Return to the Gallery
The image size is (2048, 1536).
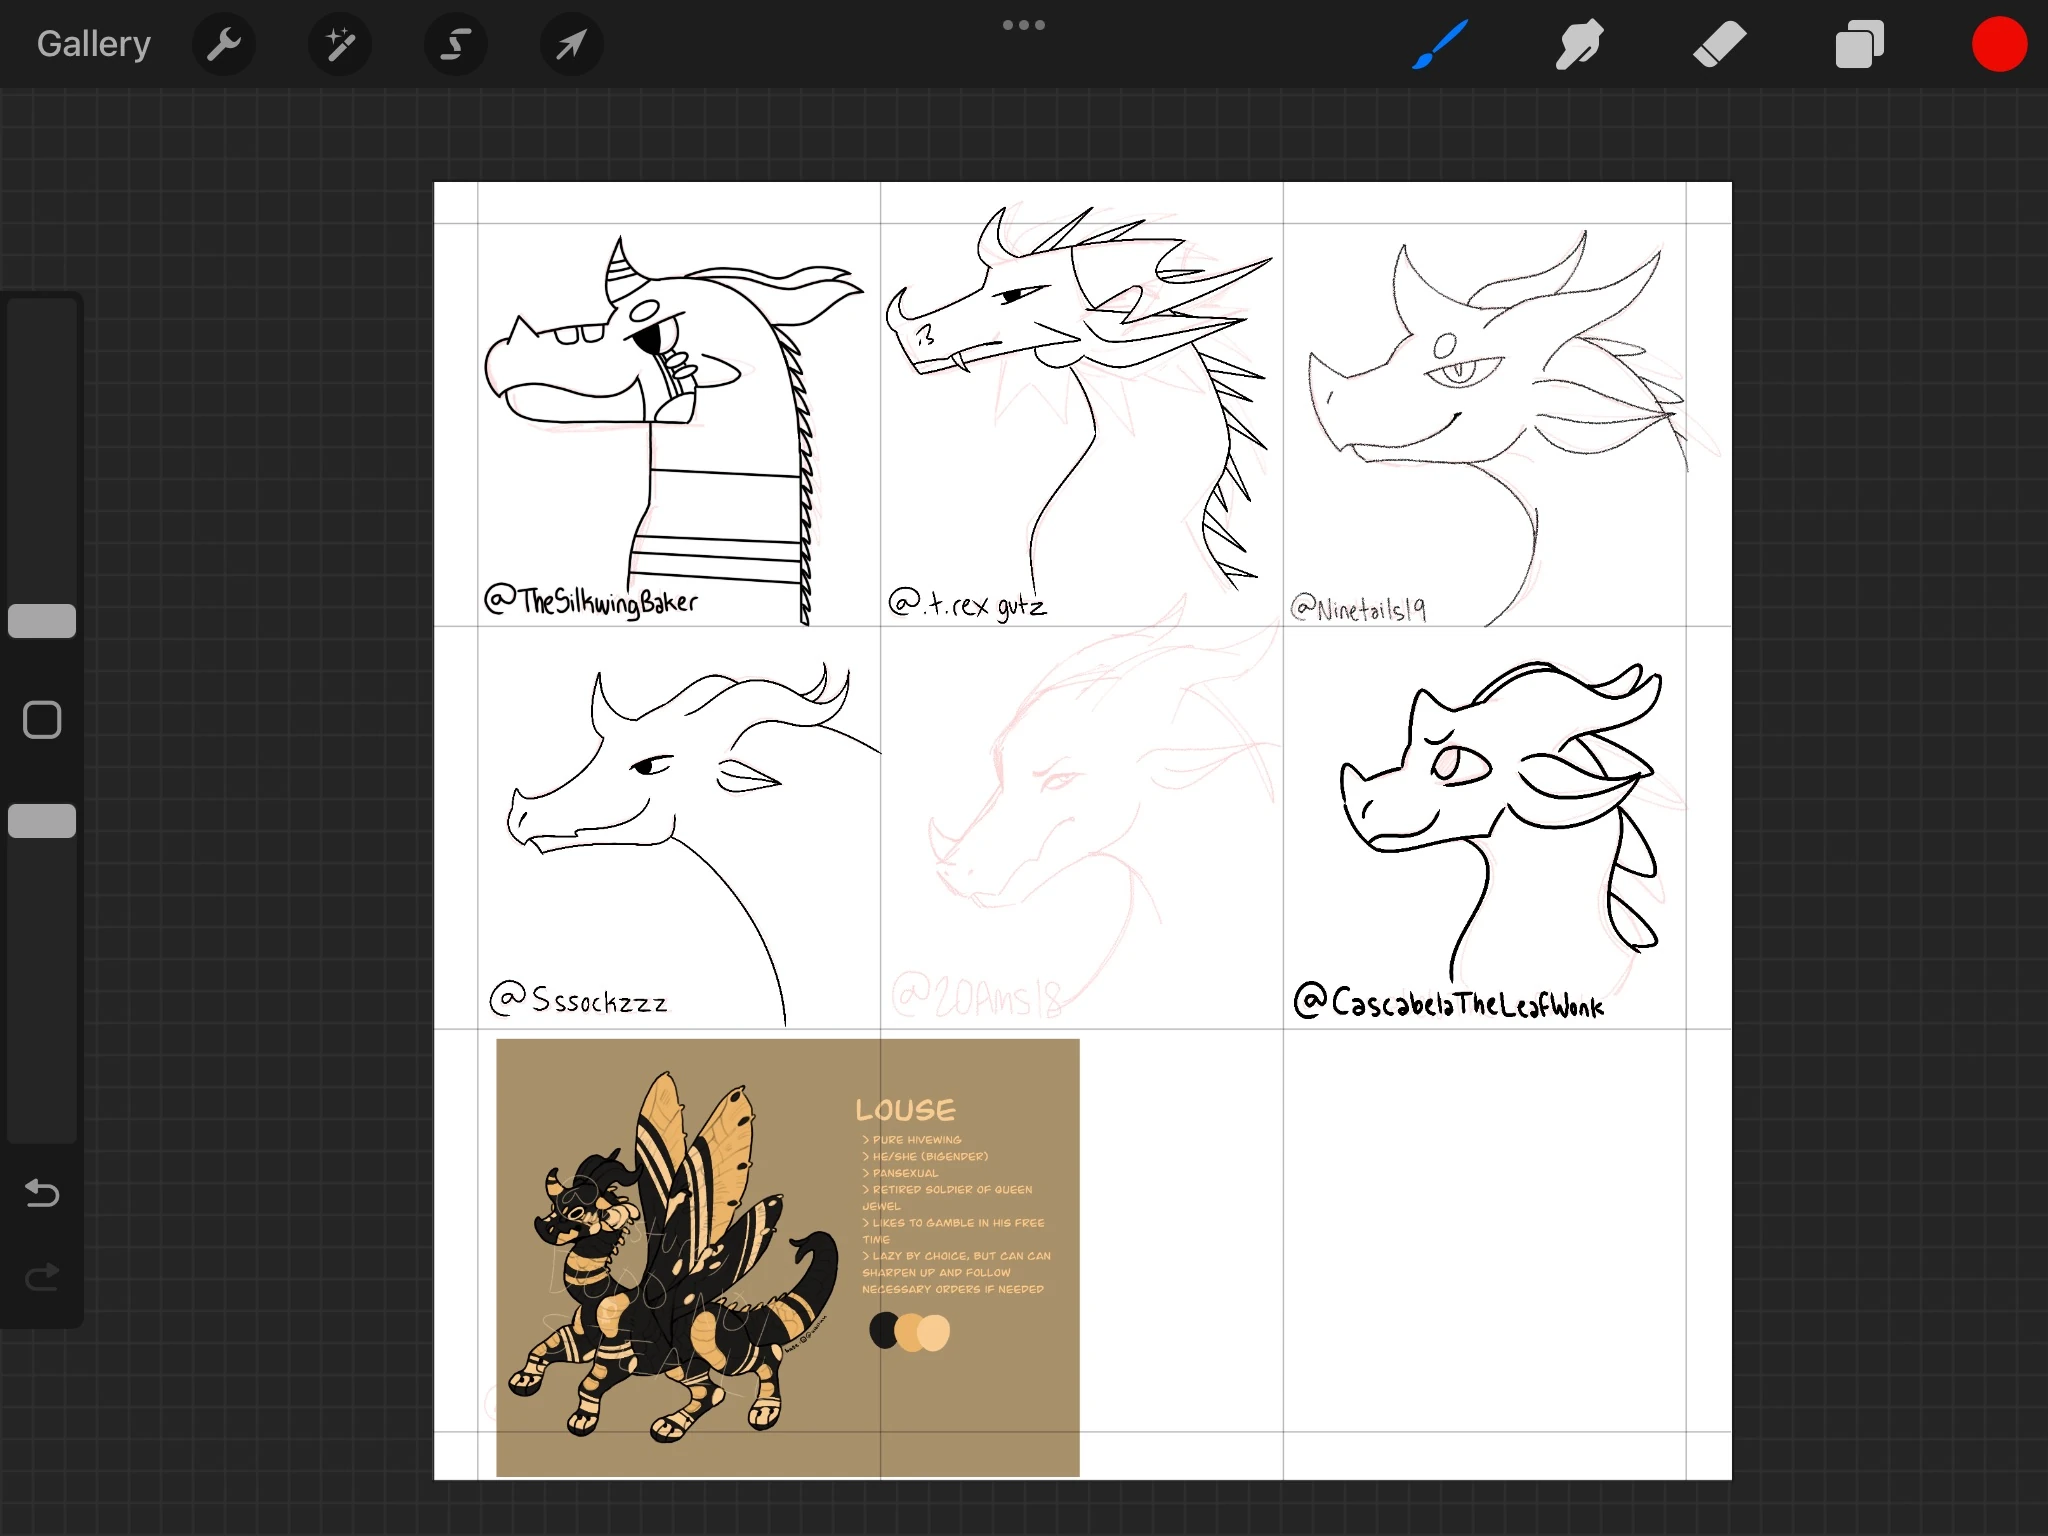[x=93, y=44]
